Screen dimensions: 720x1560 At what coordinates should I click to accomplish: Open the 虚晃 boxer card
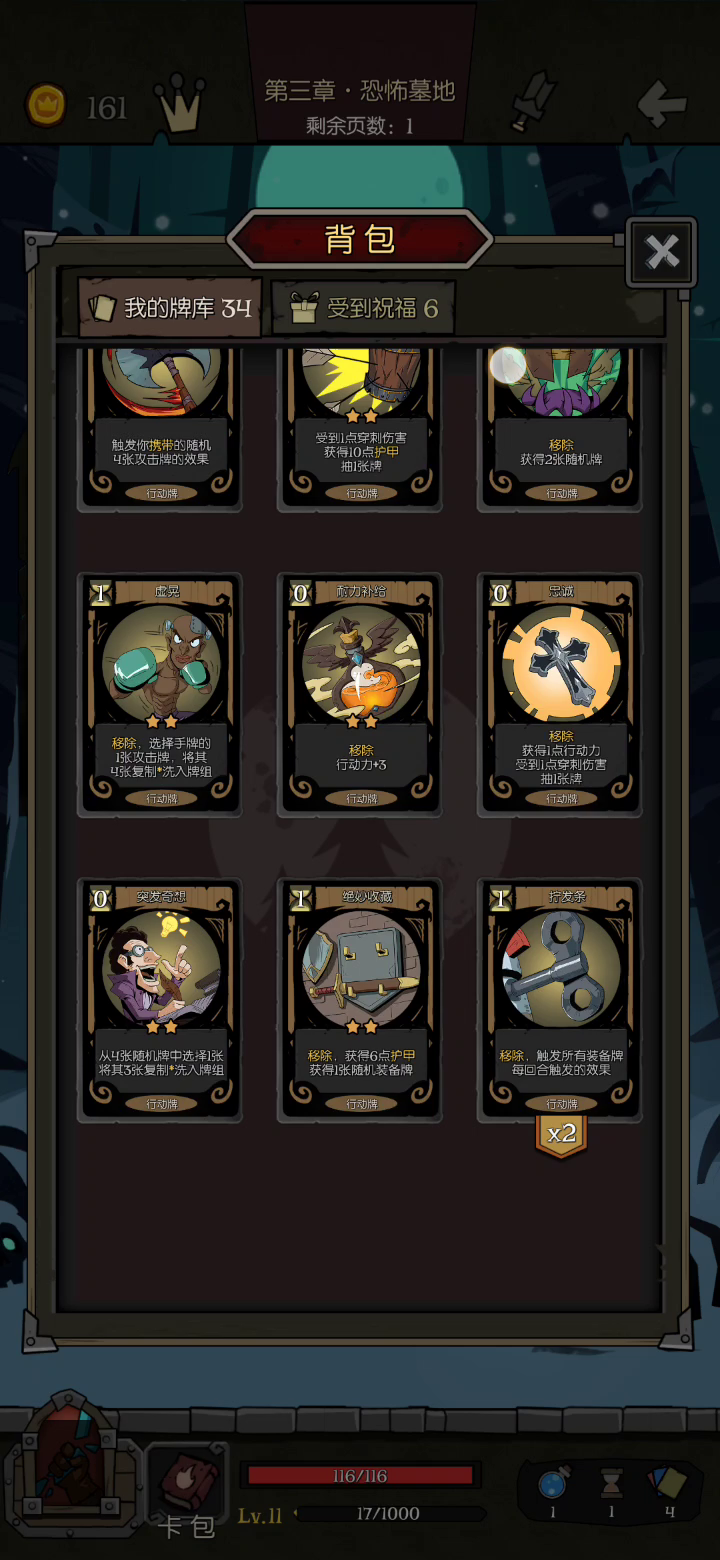(x=160, y=695)
